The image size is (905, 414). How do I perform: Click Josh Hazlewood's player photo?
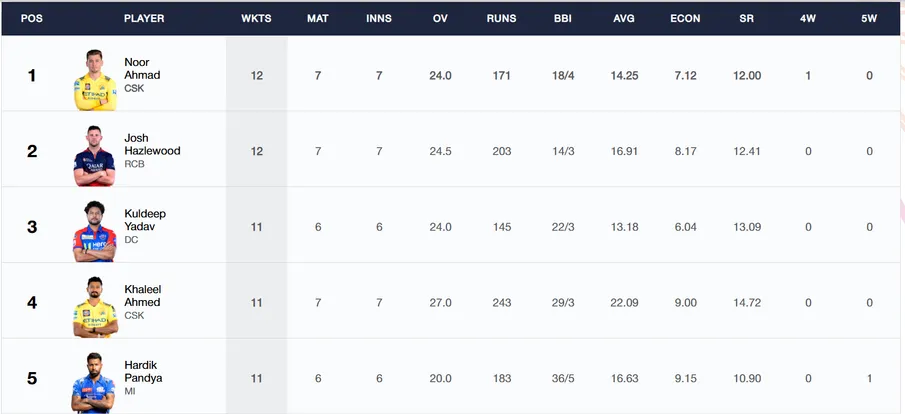[x=95, y=155]
